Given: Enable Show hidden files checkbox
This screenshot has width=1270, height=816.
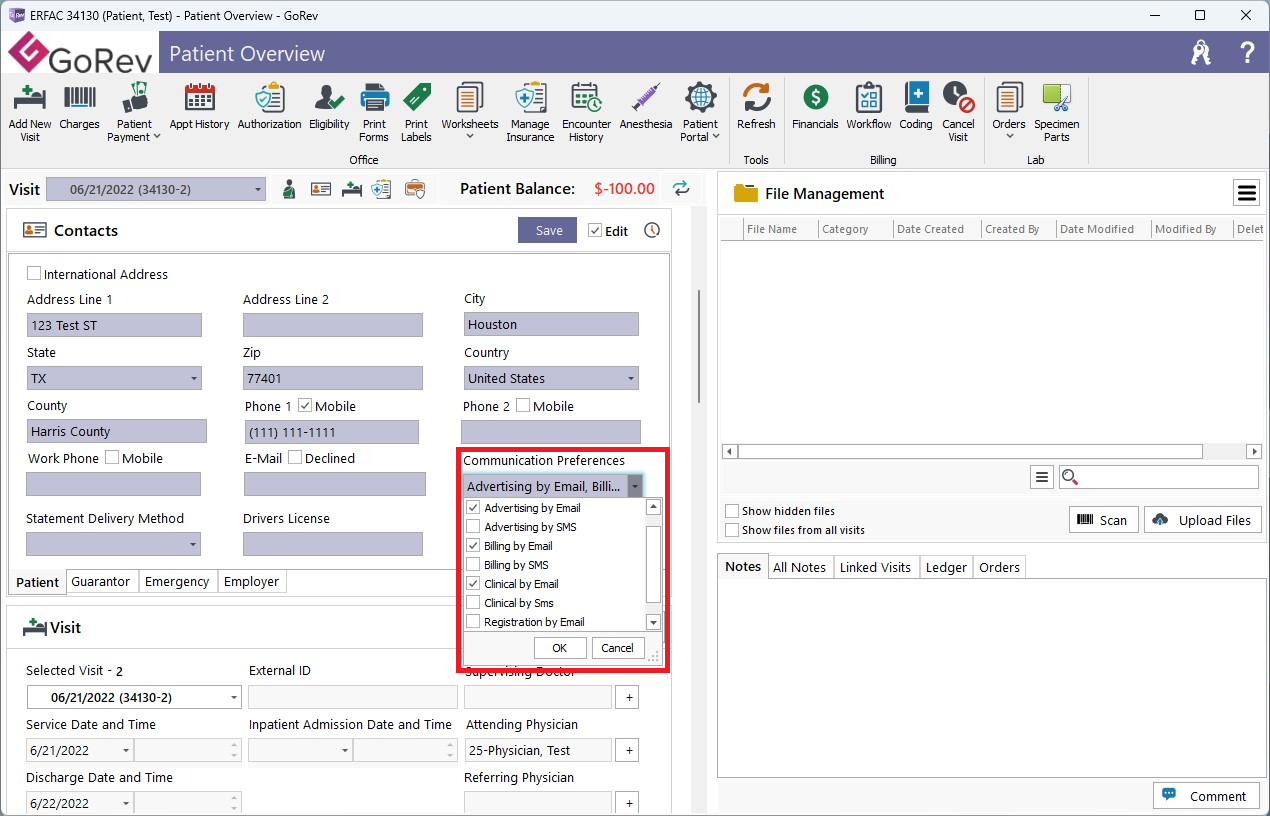Looking at the screenshot, I should coord(733,511).
